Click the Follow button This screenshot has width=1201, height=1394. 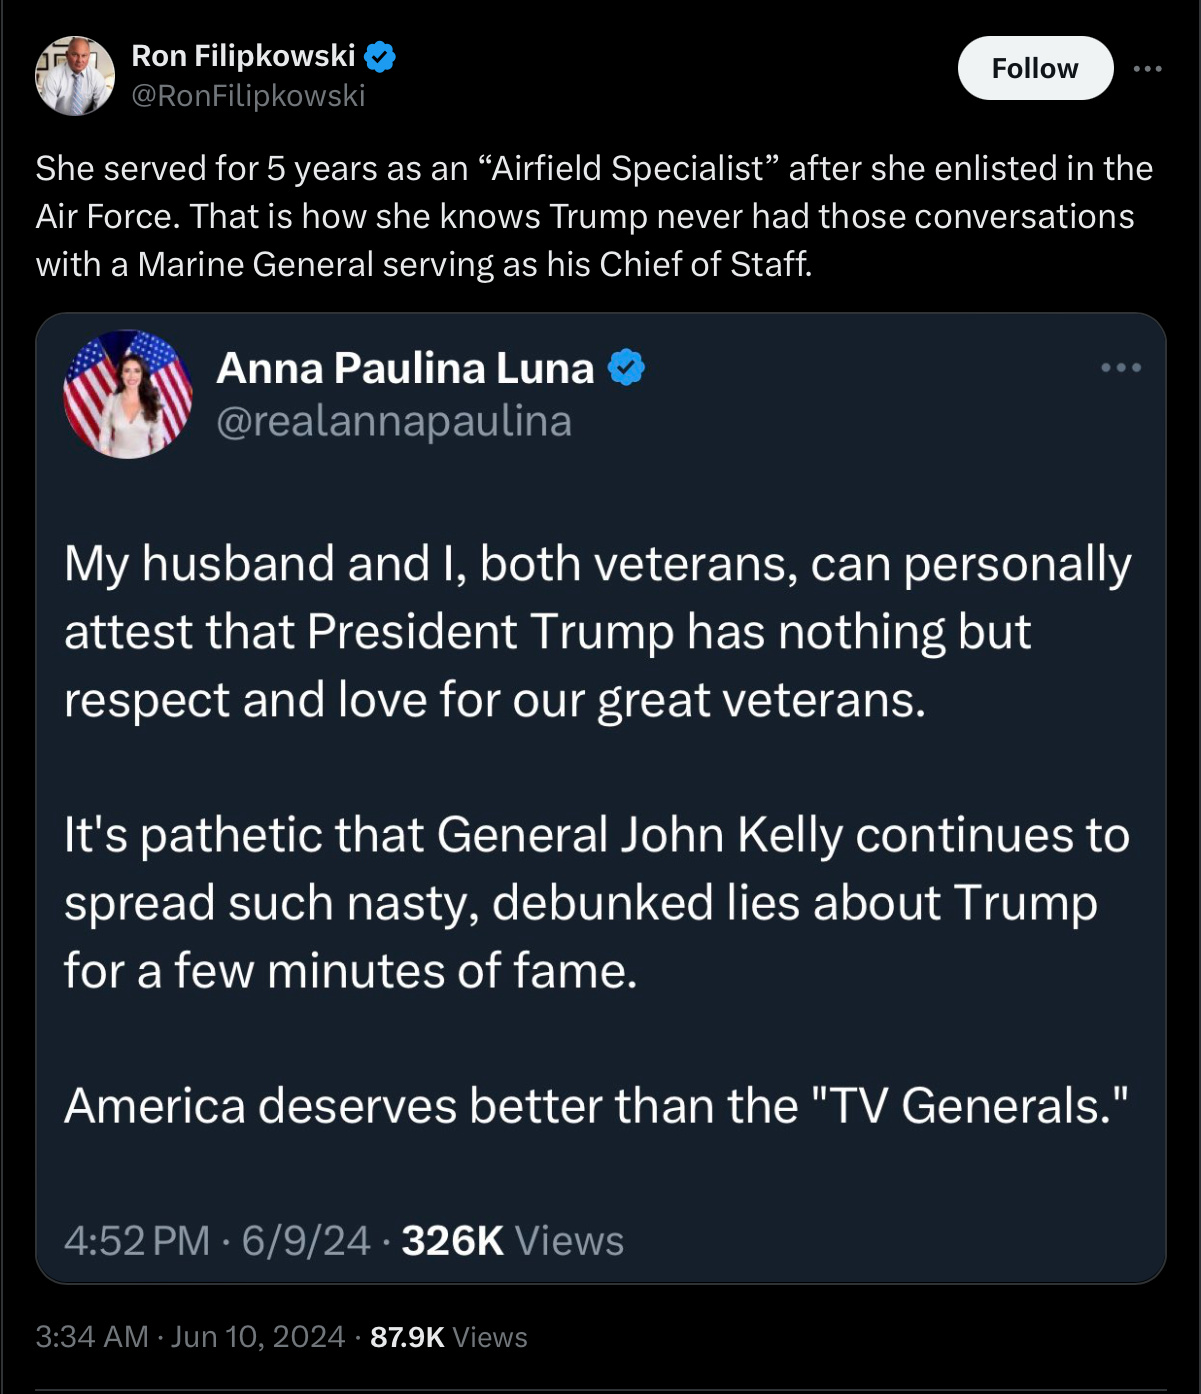(1035, 68)
